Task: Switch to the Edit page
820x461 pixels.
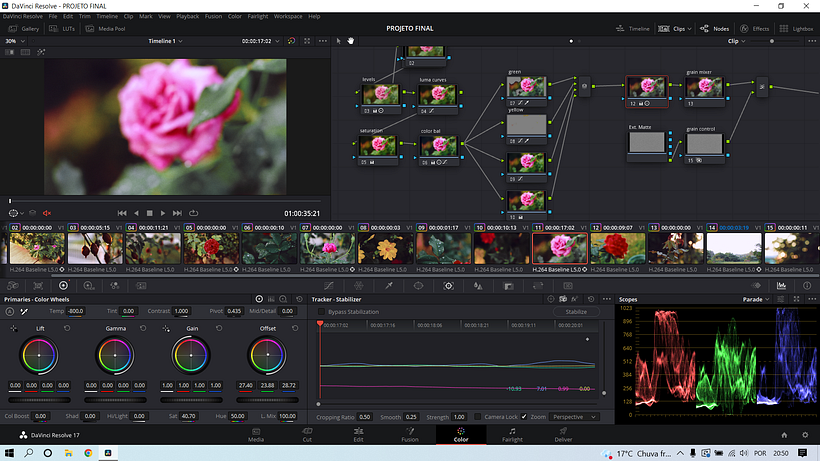Action: coord(358,434)
